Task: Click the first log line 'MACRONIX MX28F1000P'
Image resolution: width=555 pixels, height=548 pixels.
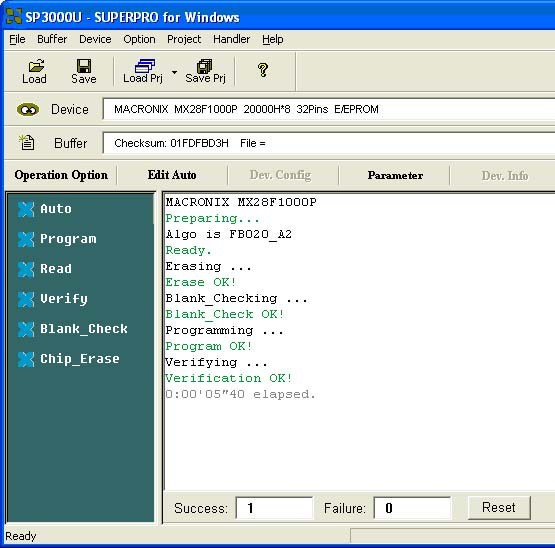Action: point(241,202)
